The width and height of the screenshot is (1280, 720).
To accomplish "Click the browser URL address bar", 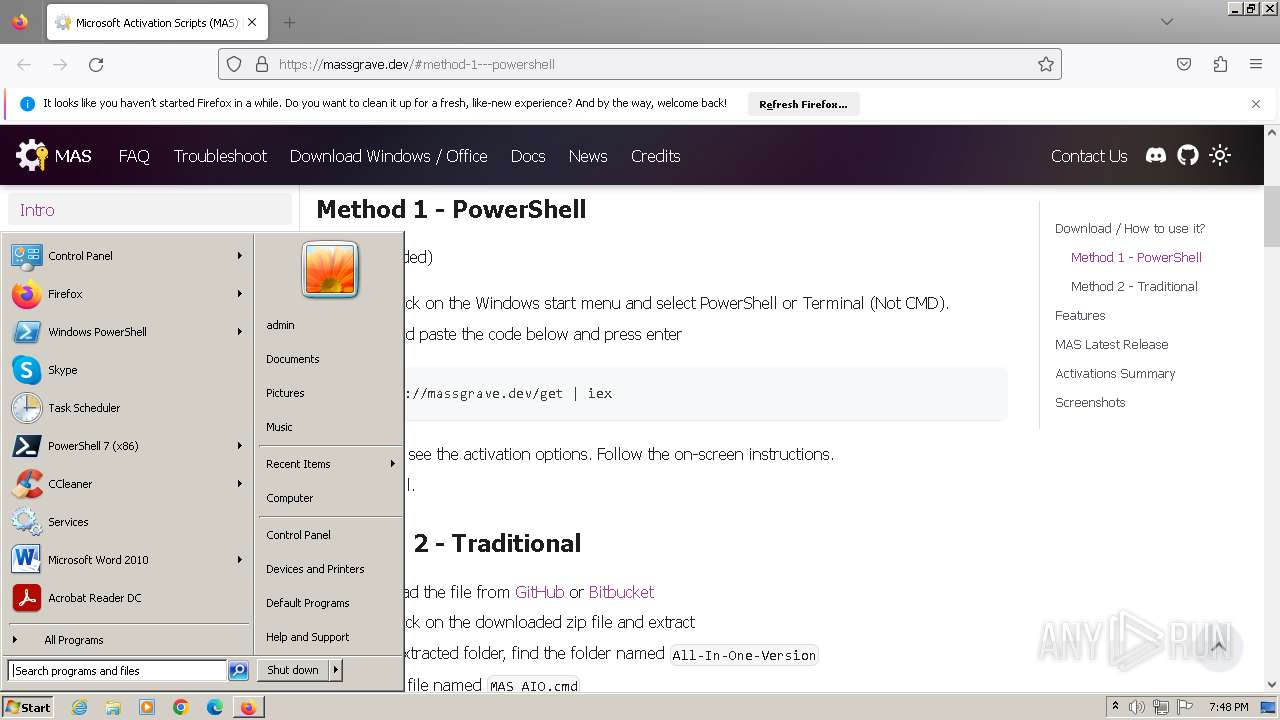I will coord(640,64).
